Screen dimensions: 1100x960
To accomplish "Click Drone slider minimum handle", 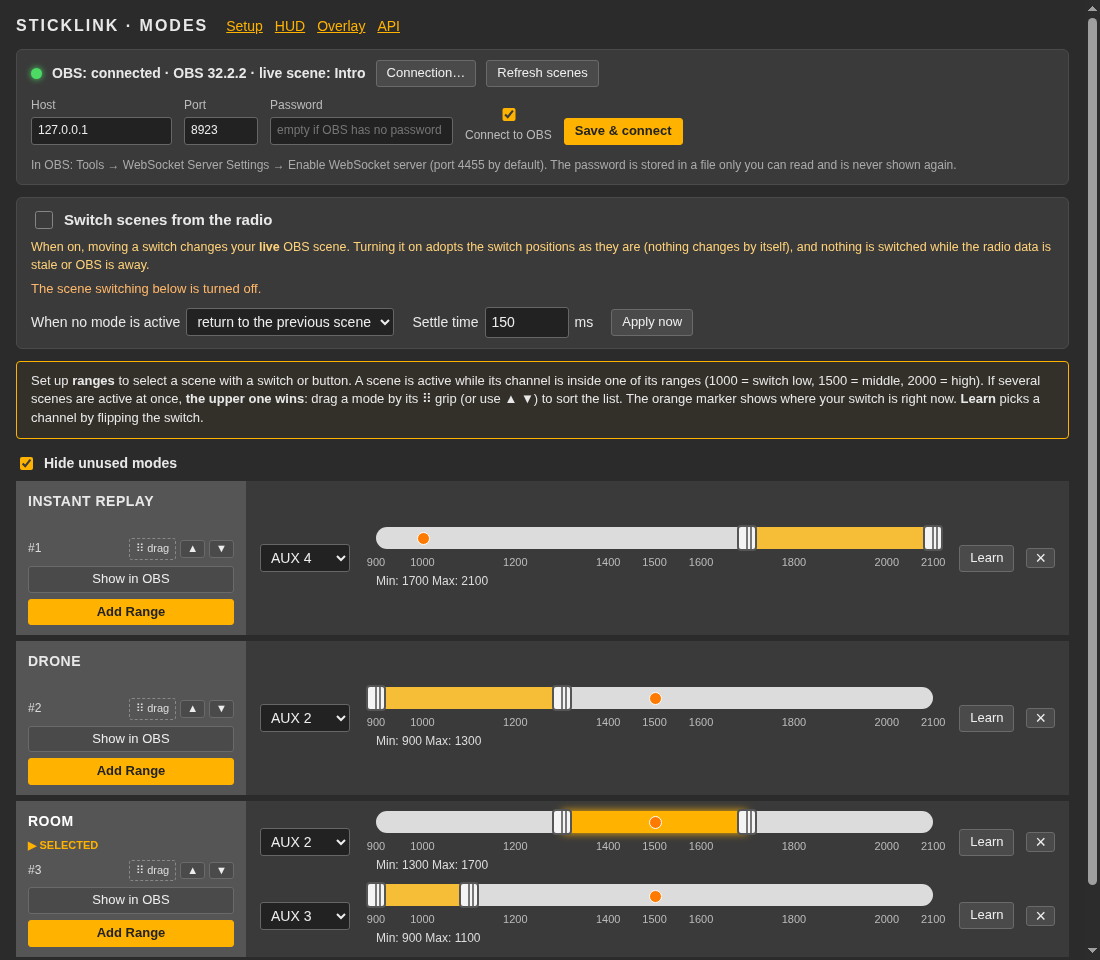I will [376, 698].
